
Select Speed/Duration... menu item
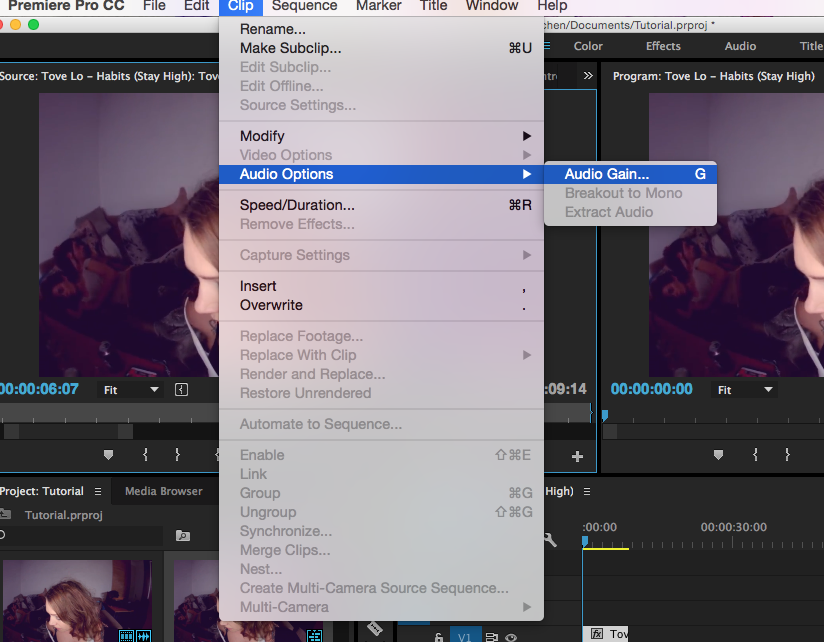point(382,205)
